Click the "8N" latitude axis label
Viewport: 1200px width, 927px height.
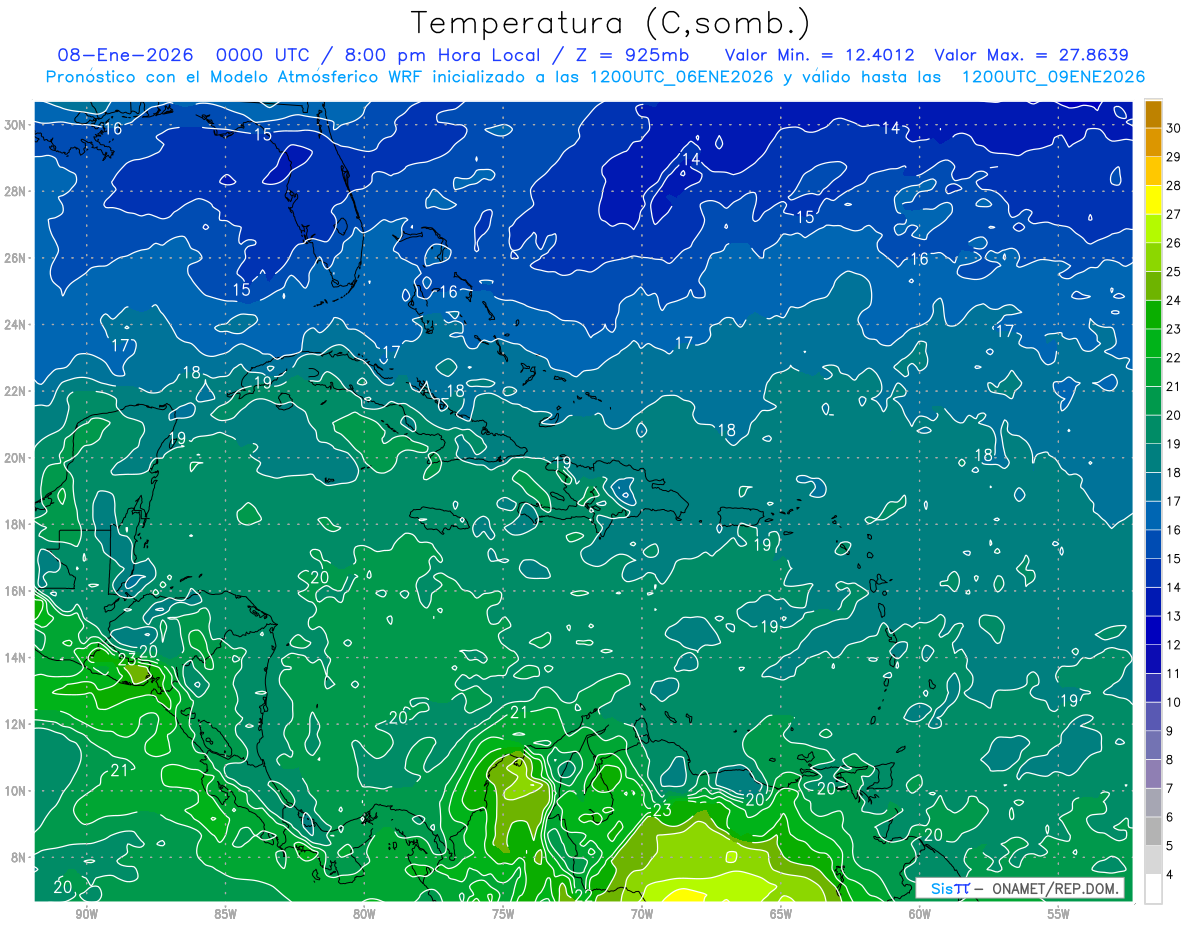(20, 857)
